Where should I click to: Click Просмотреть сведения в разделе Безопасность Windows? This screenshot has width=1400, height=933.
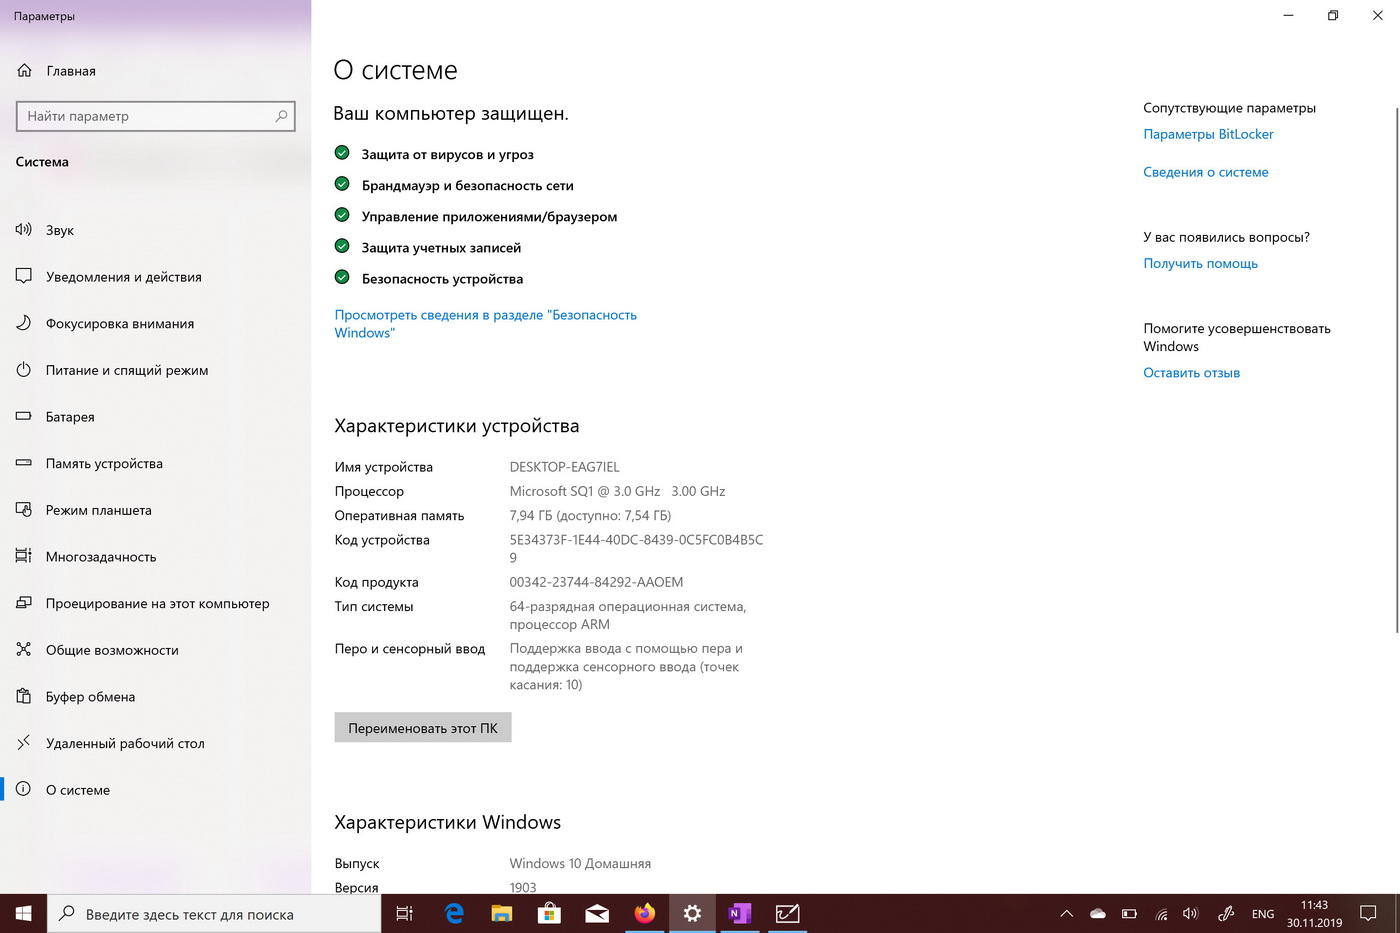tap(485, 324)
